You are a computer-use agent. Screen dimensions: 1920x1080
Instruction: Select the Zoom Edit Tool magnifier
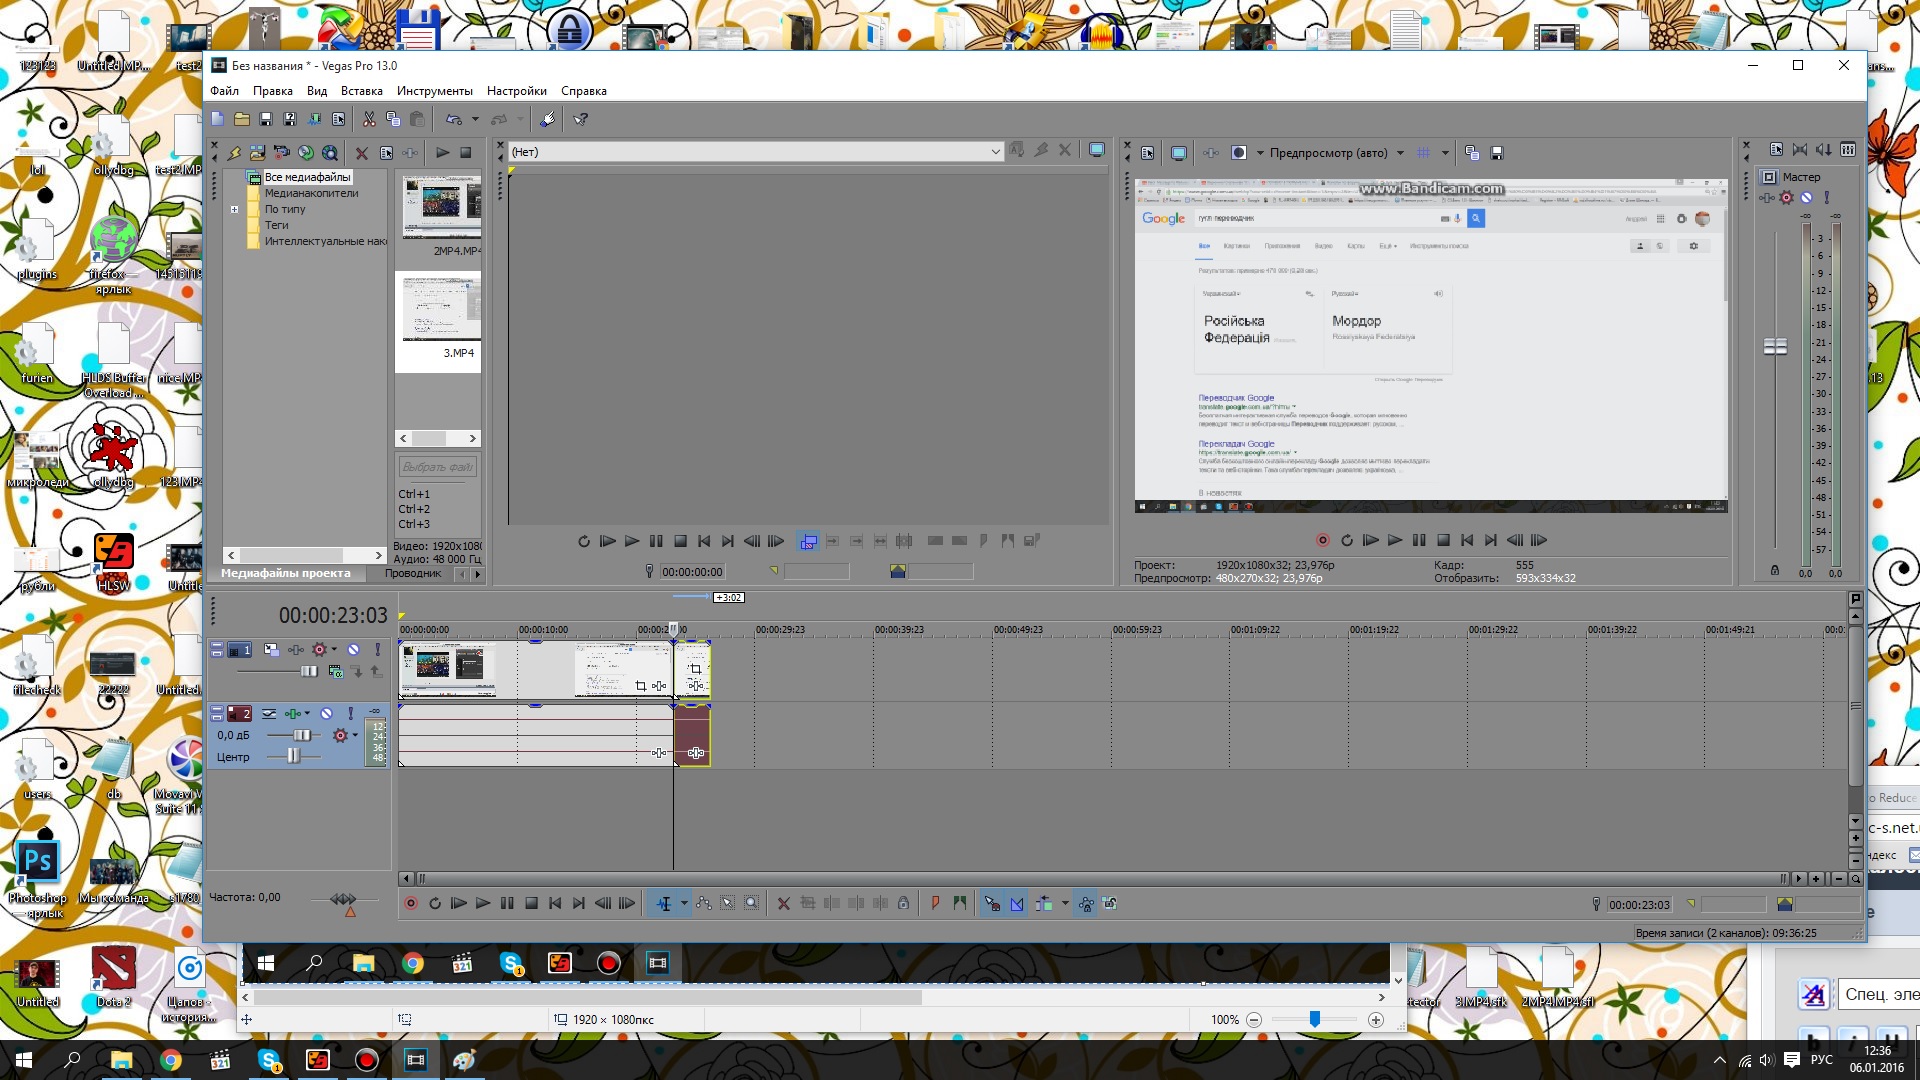click(752, 904)
